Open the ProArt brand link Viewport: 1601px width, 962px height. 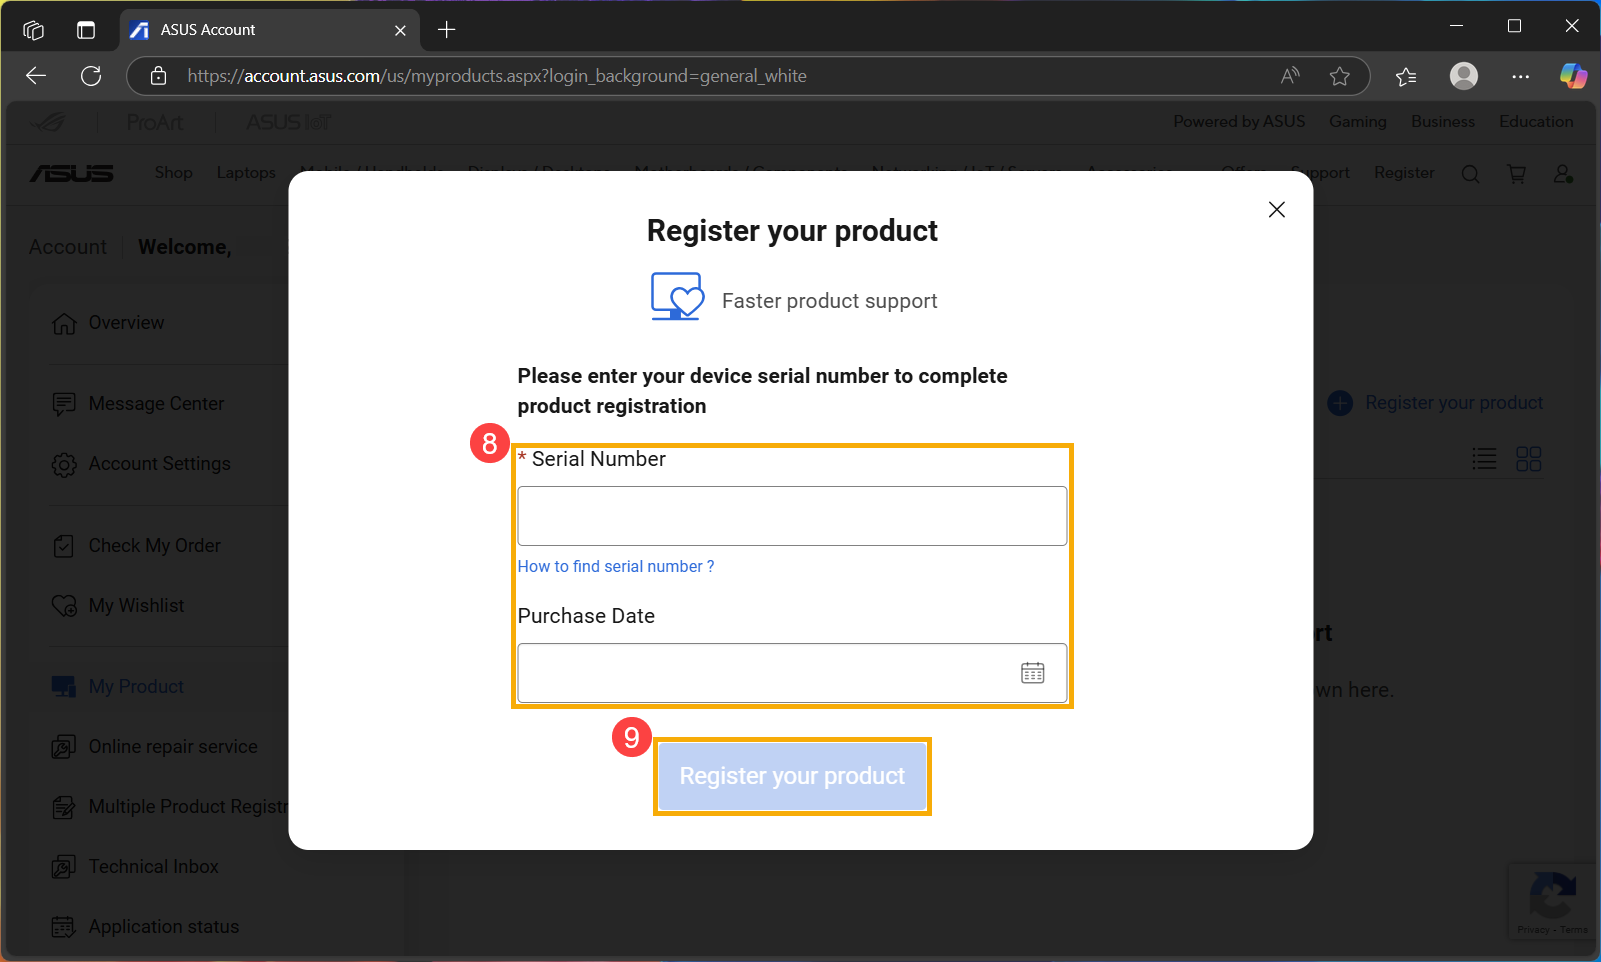click(x=155, y=122)
